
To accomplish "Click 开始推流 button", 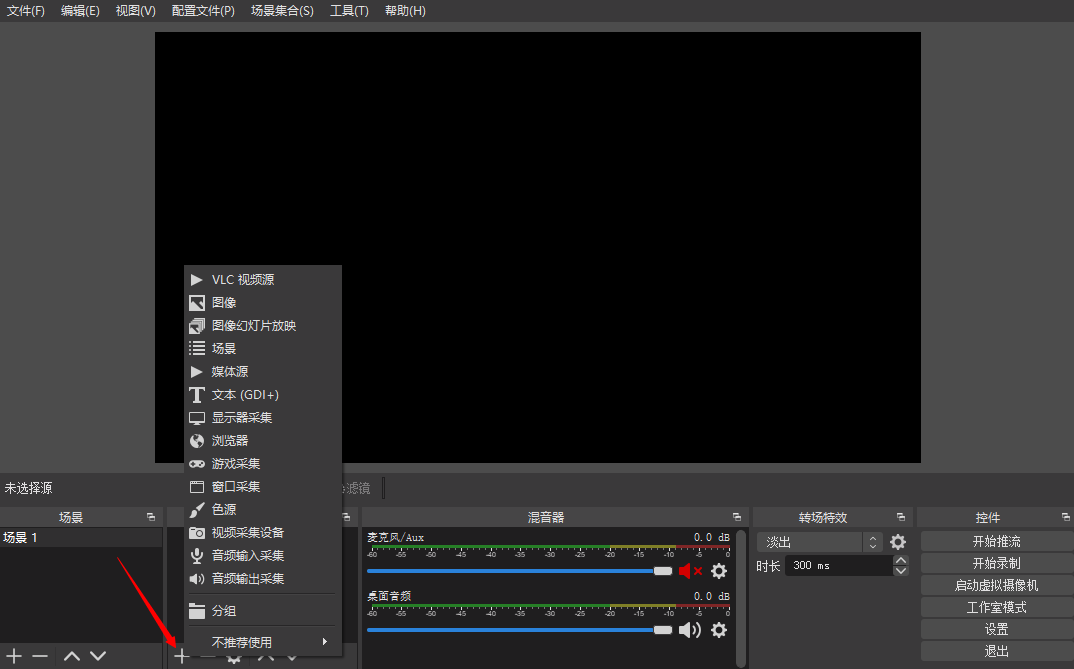I will [x=997, y=542].
